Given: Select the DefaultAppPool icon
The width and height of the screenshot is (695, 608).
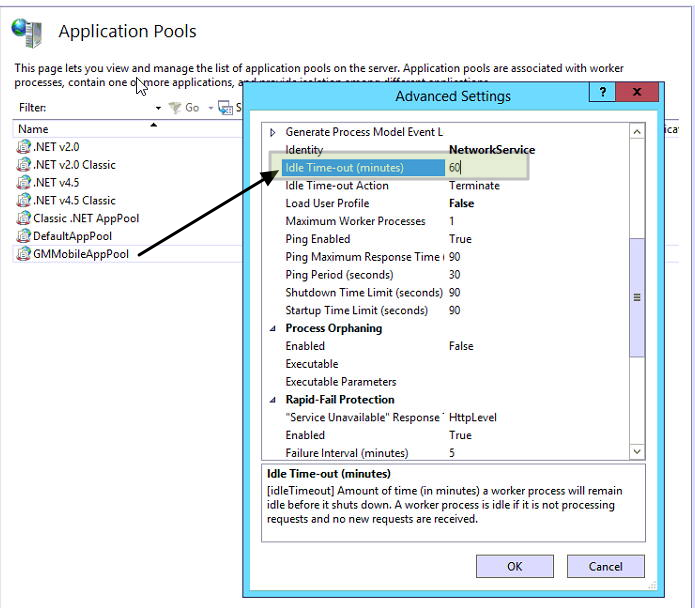Looking at the screenshot, I should click(24, 236).
